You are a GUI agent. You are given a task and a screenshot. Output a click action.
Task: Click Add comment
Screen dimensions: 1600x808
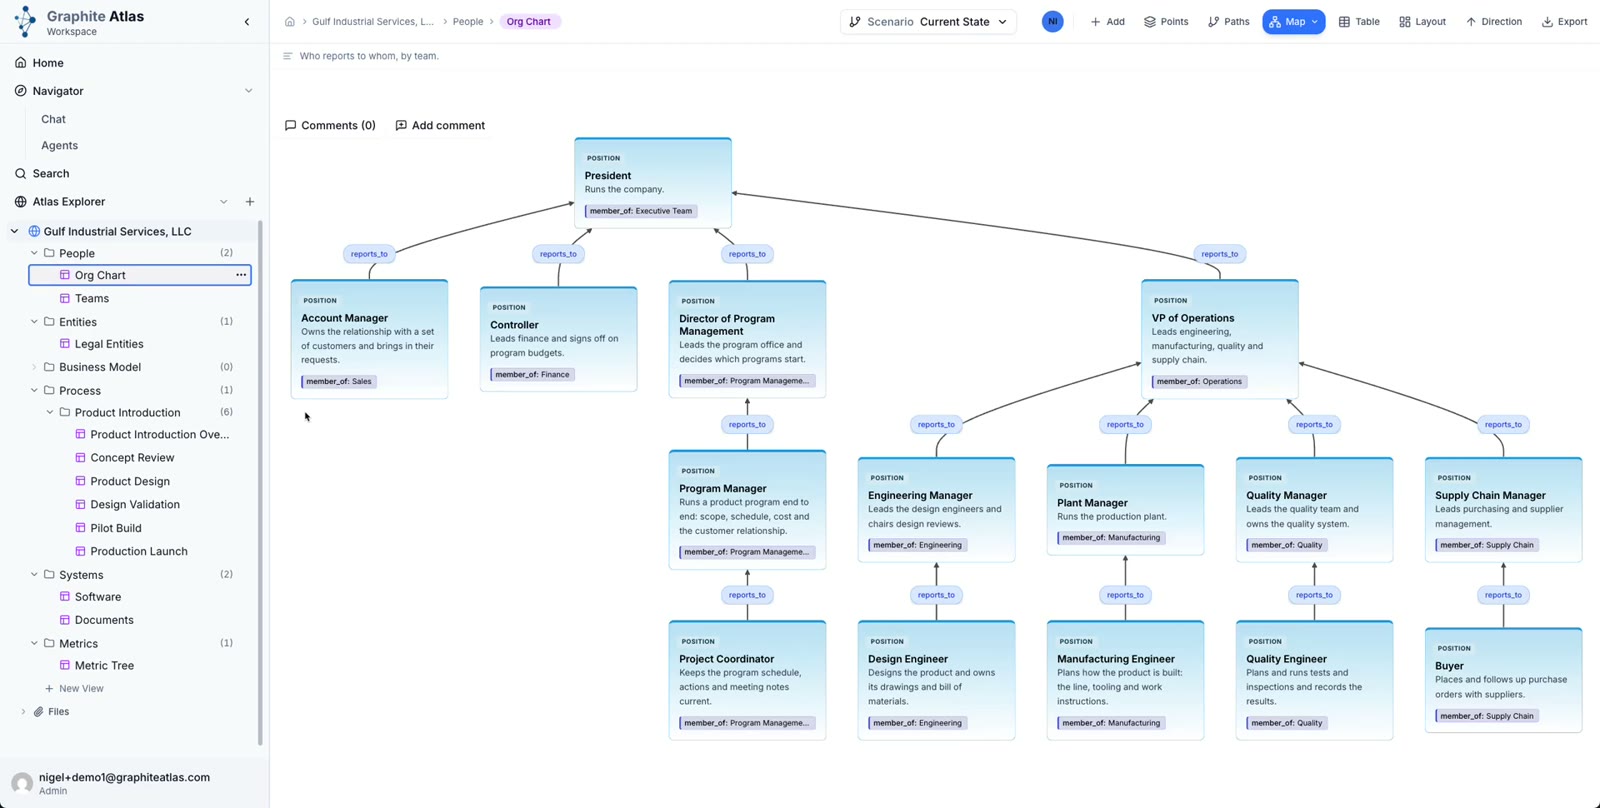(x=440, y=126)
